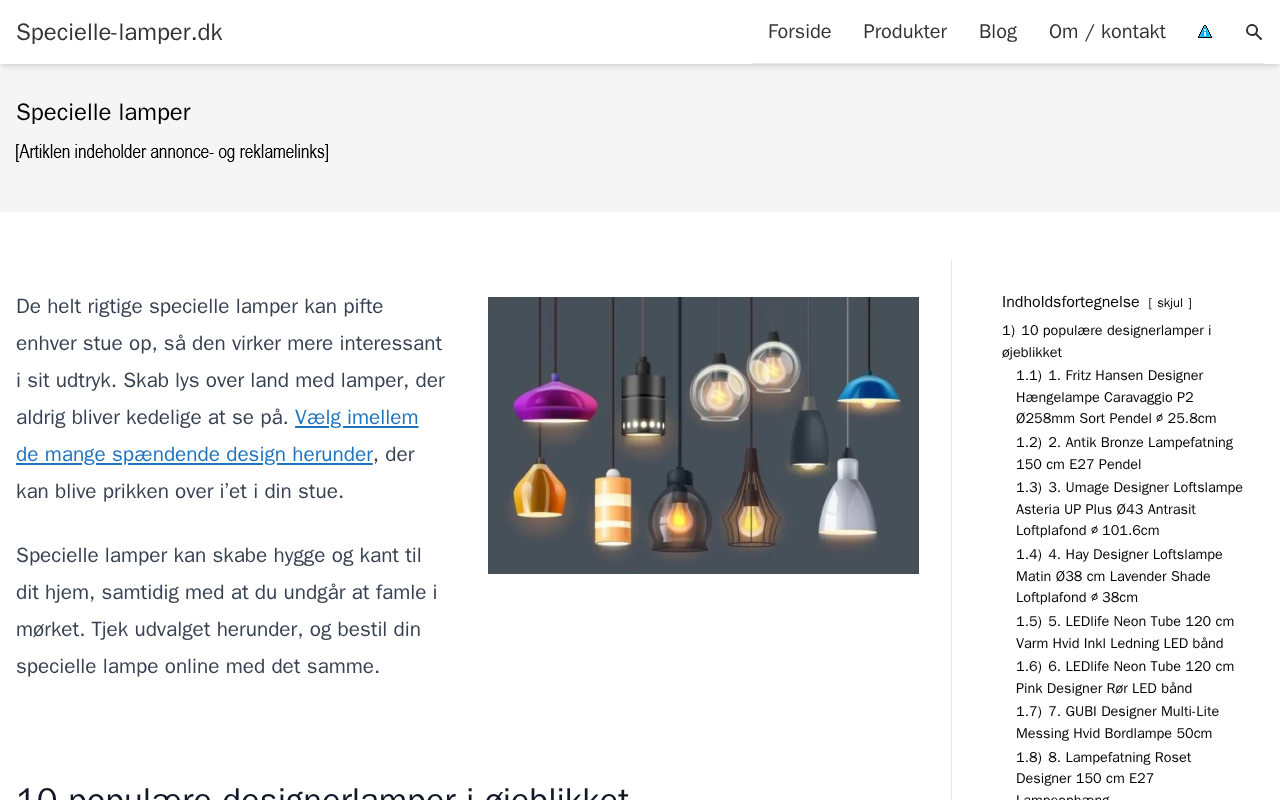Hide the table of contents via skjul

click(x=1170, y=303)
